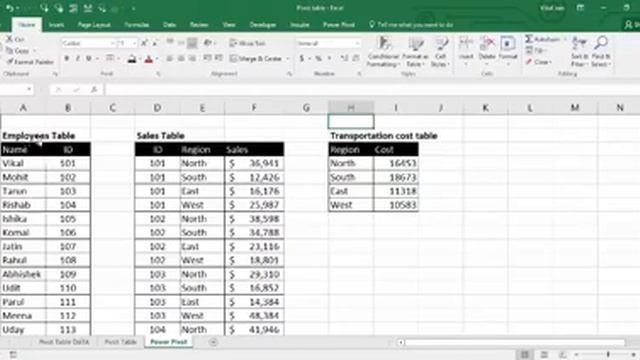The height and width of the screenshot is (360, 640).
Task: Open the Fill dropdown in Editing group
Action: pyautogui.click(x=536, y=51)
